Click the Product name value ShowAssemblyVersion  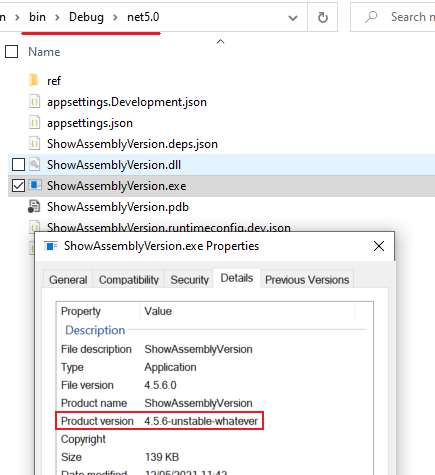pos(198,403)
